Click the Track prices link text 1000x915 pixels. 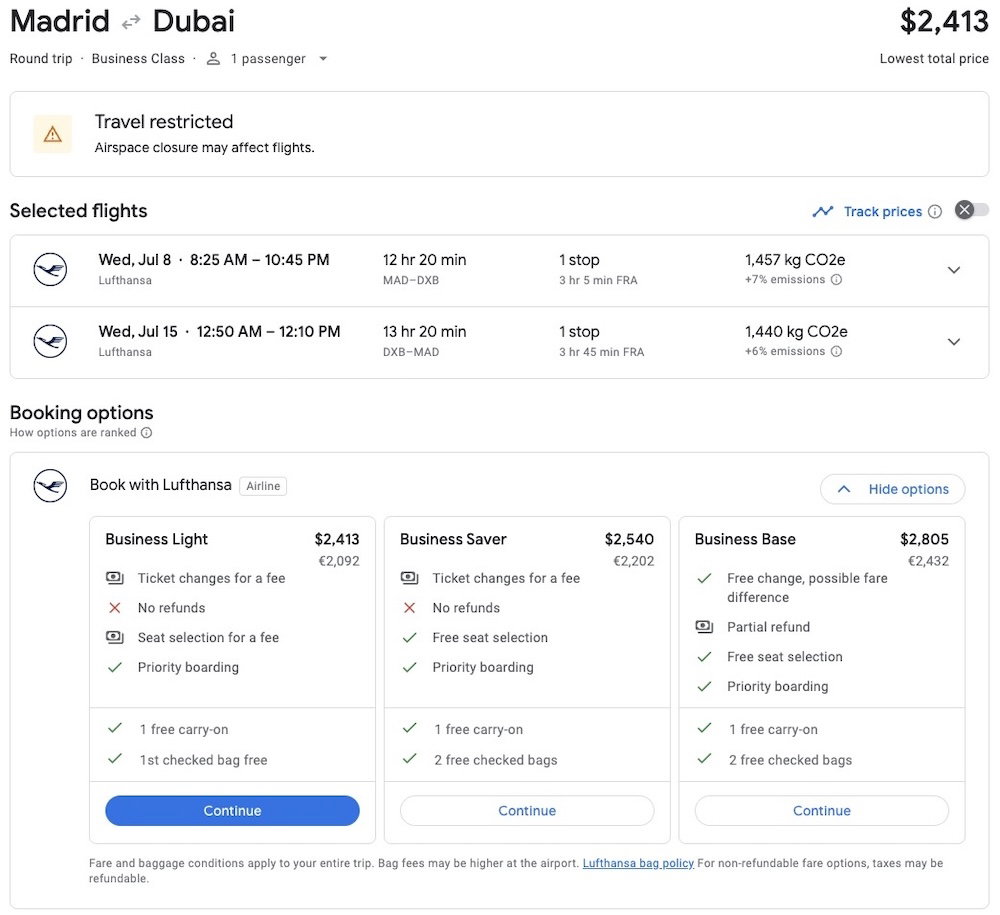tap(882, 212)
